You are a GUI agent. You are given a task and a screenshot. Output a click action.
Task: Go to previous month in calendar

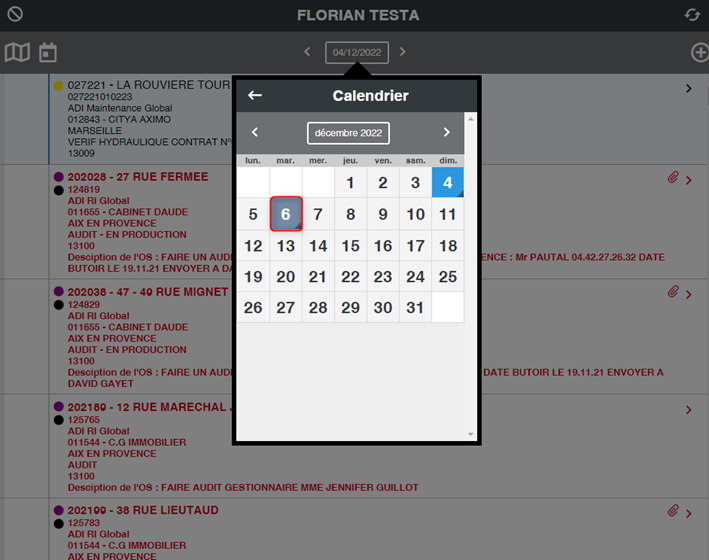click(x=255, y=132)
